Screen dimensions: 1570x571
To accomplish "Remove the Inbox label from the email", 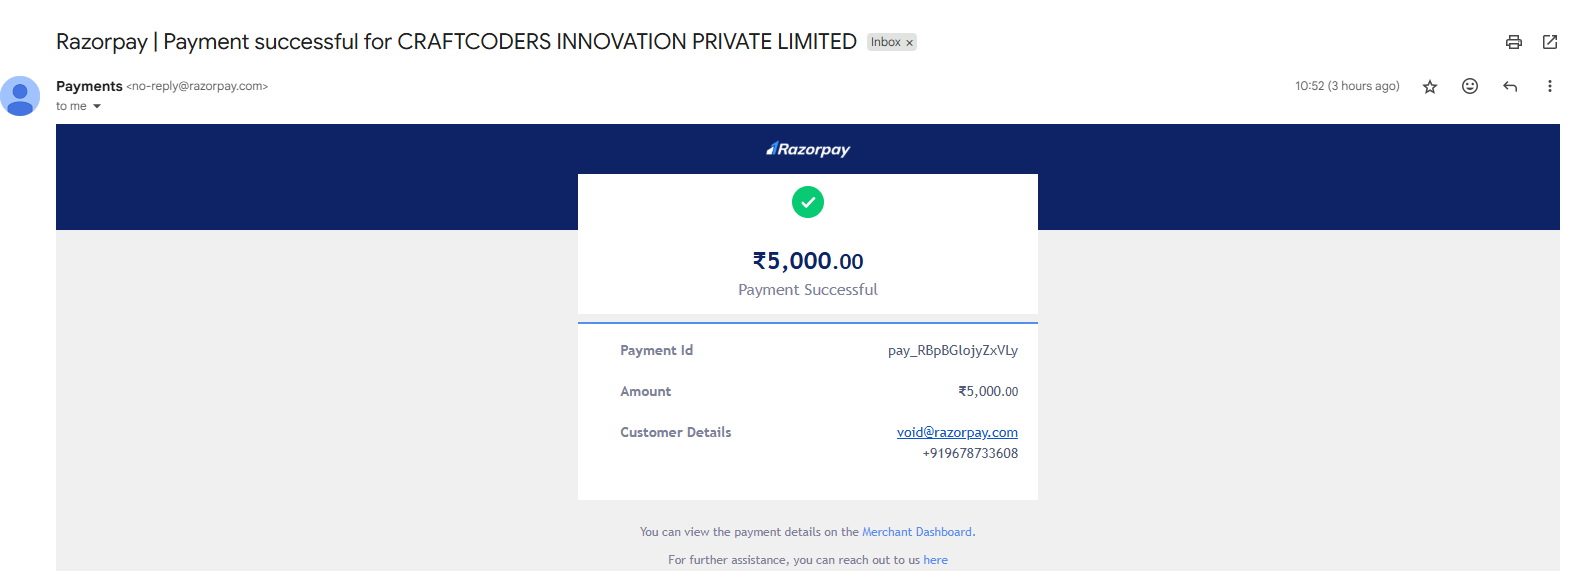I will pos(909,43).
